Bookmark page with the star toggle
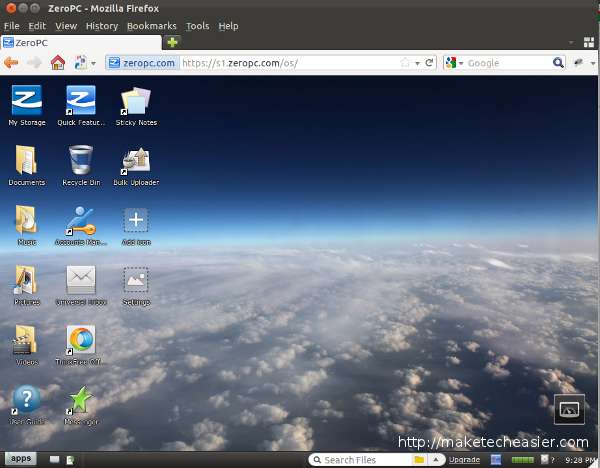This screenshot has width=600, height=468. coord(405,62)
